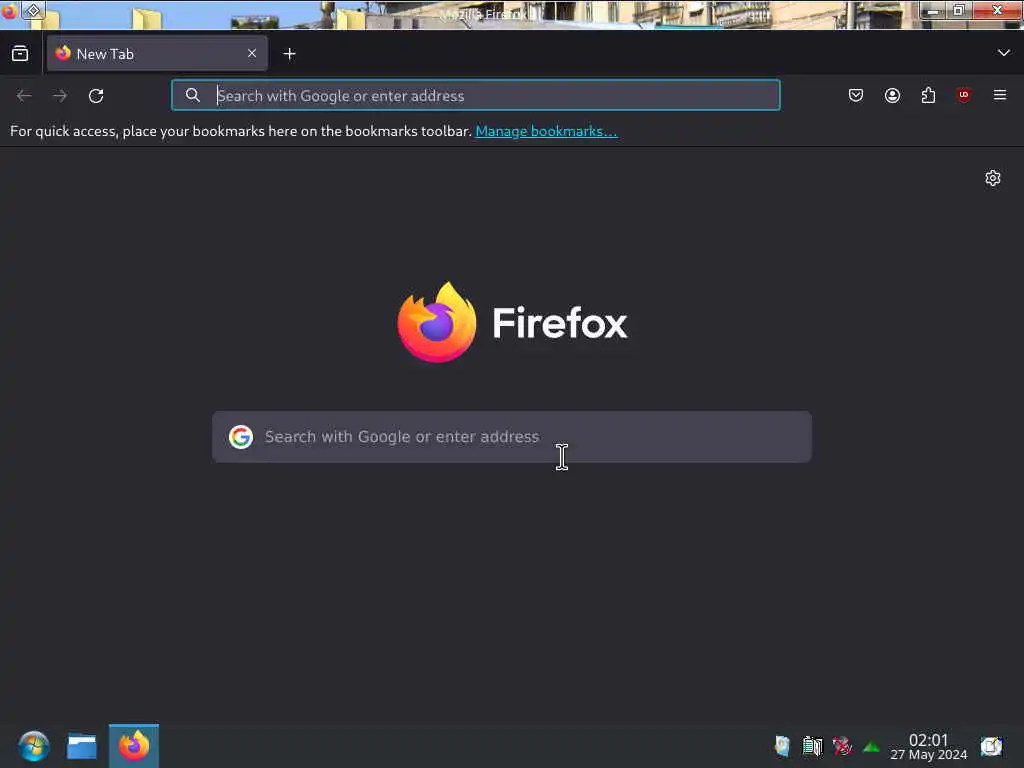
Task: Open Save to Pocket button
Action: point(856,95)
